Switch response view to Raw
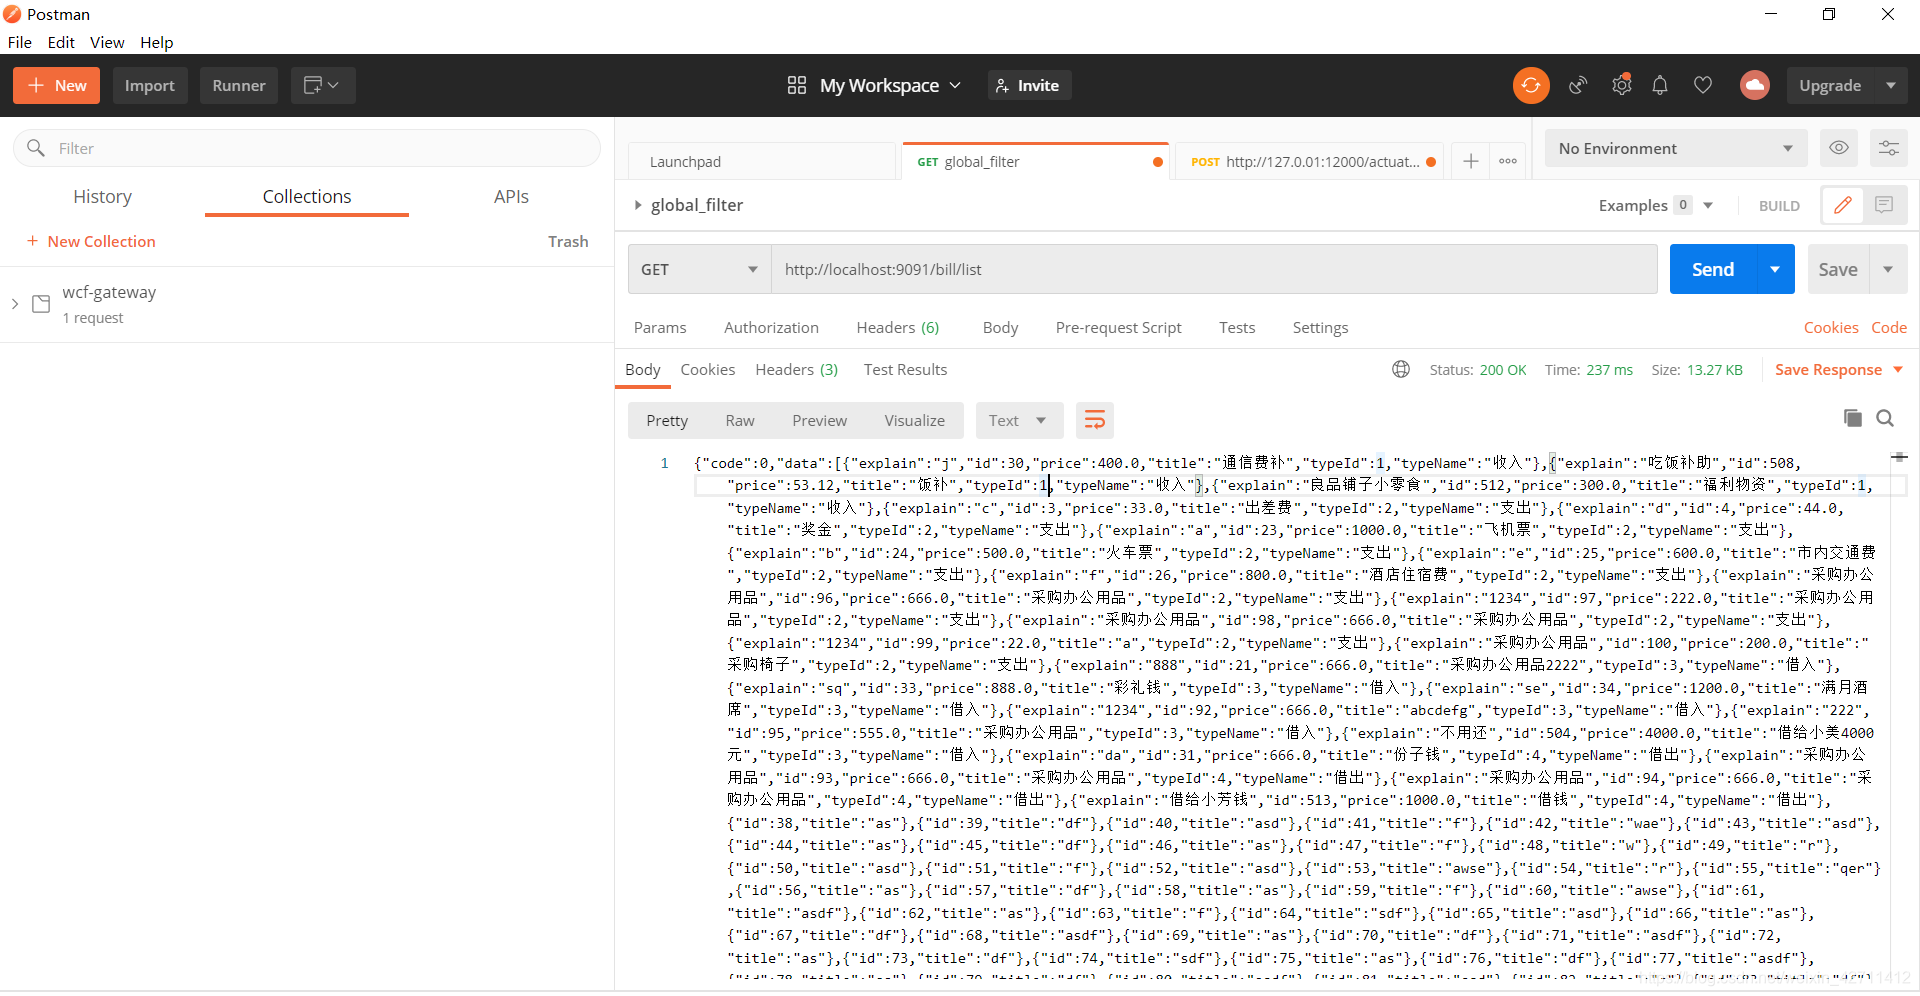Image resolution: width=1920 pixels, height=996 pixels. (x=740, y=420)
